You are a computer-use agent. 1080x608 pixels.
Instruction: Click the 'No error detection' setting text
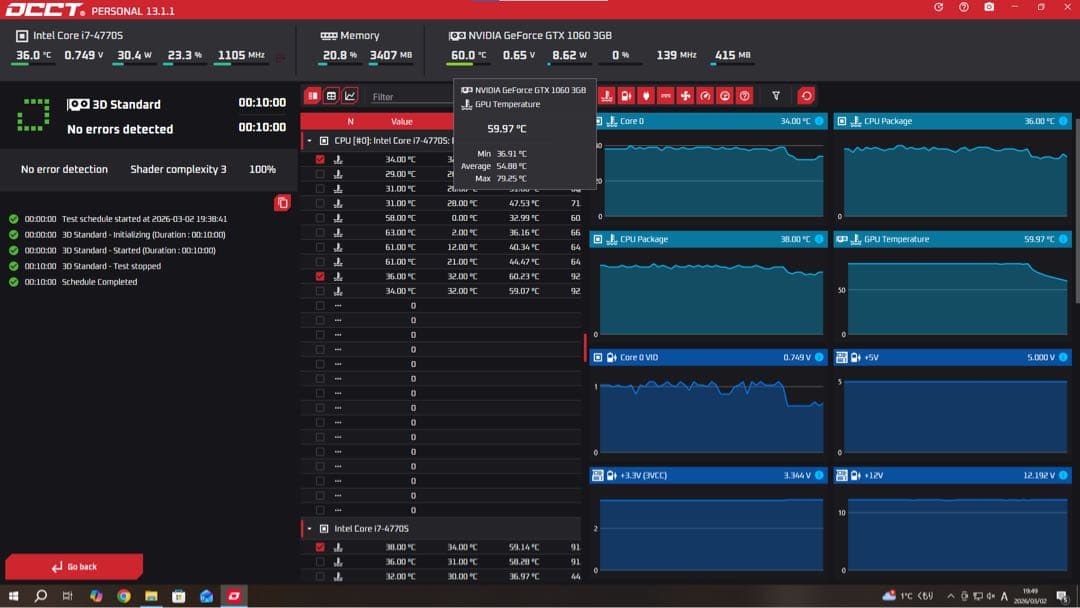pyautogui.click(x=64, y=169)
